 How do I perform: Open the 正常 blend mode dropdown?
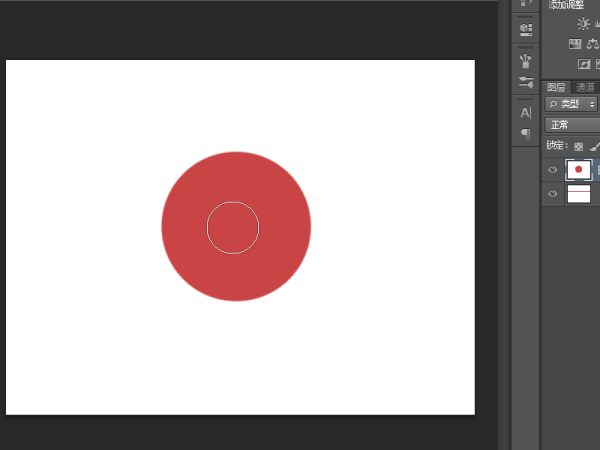(572, 125)
